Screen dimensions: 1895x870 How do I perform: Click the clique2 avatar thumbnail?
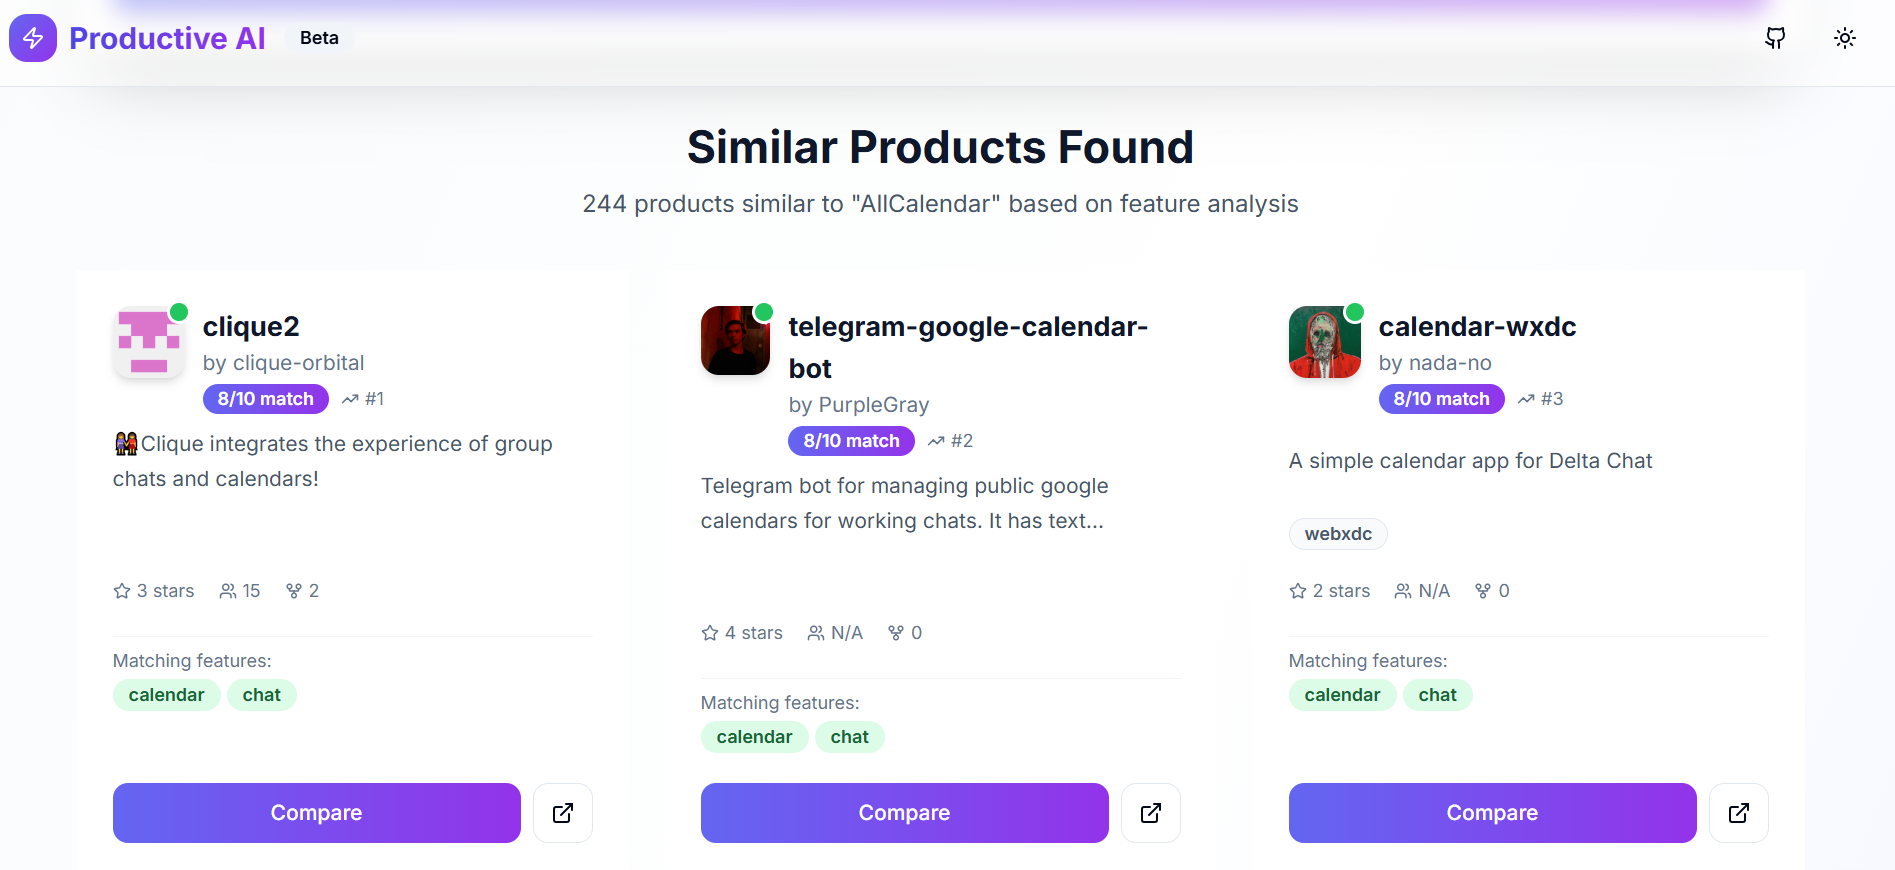tap(149, 342)
